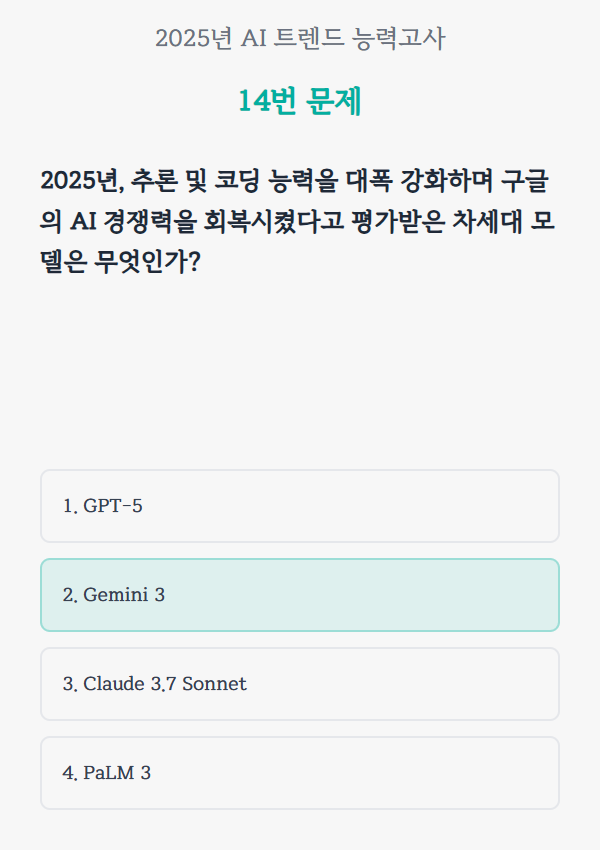Pick the OpenAI model answer

(300, 506)
